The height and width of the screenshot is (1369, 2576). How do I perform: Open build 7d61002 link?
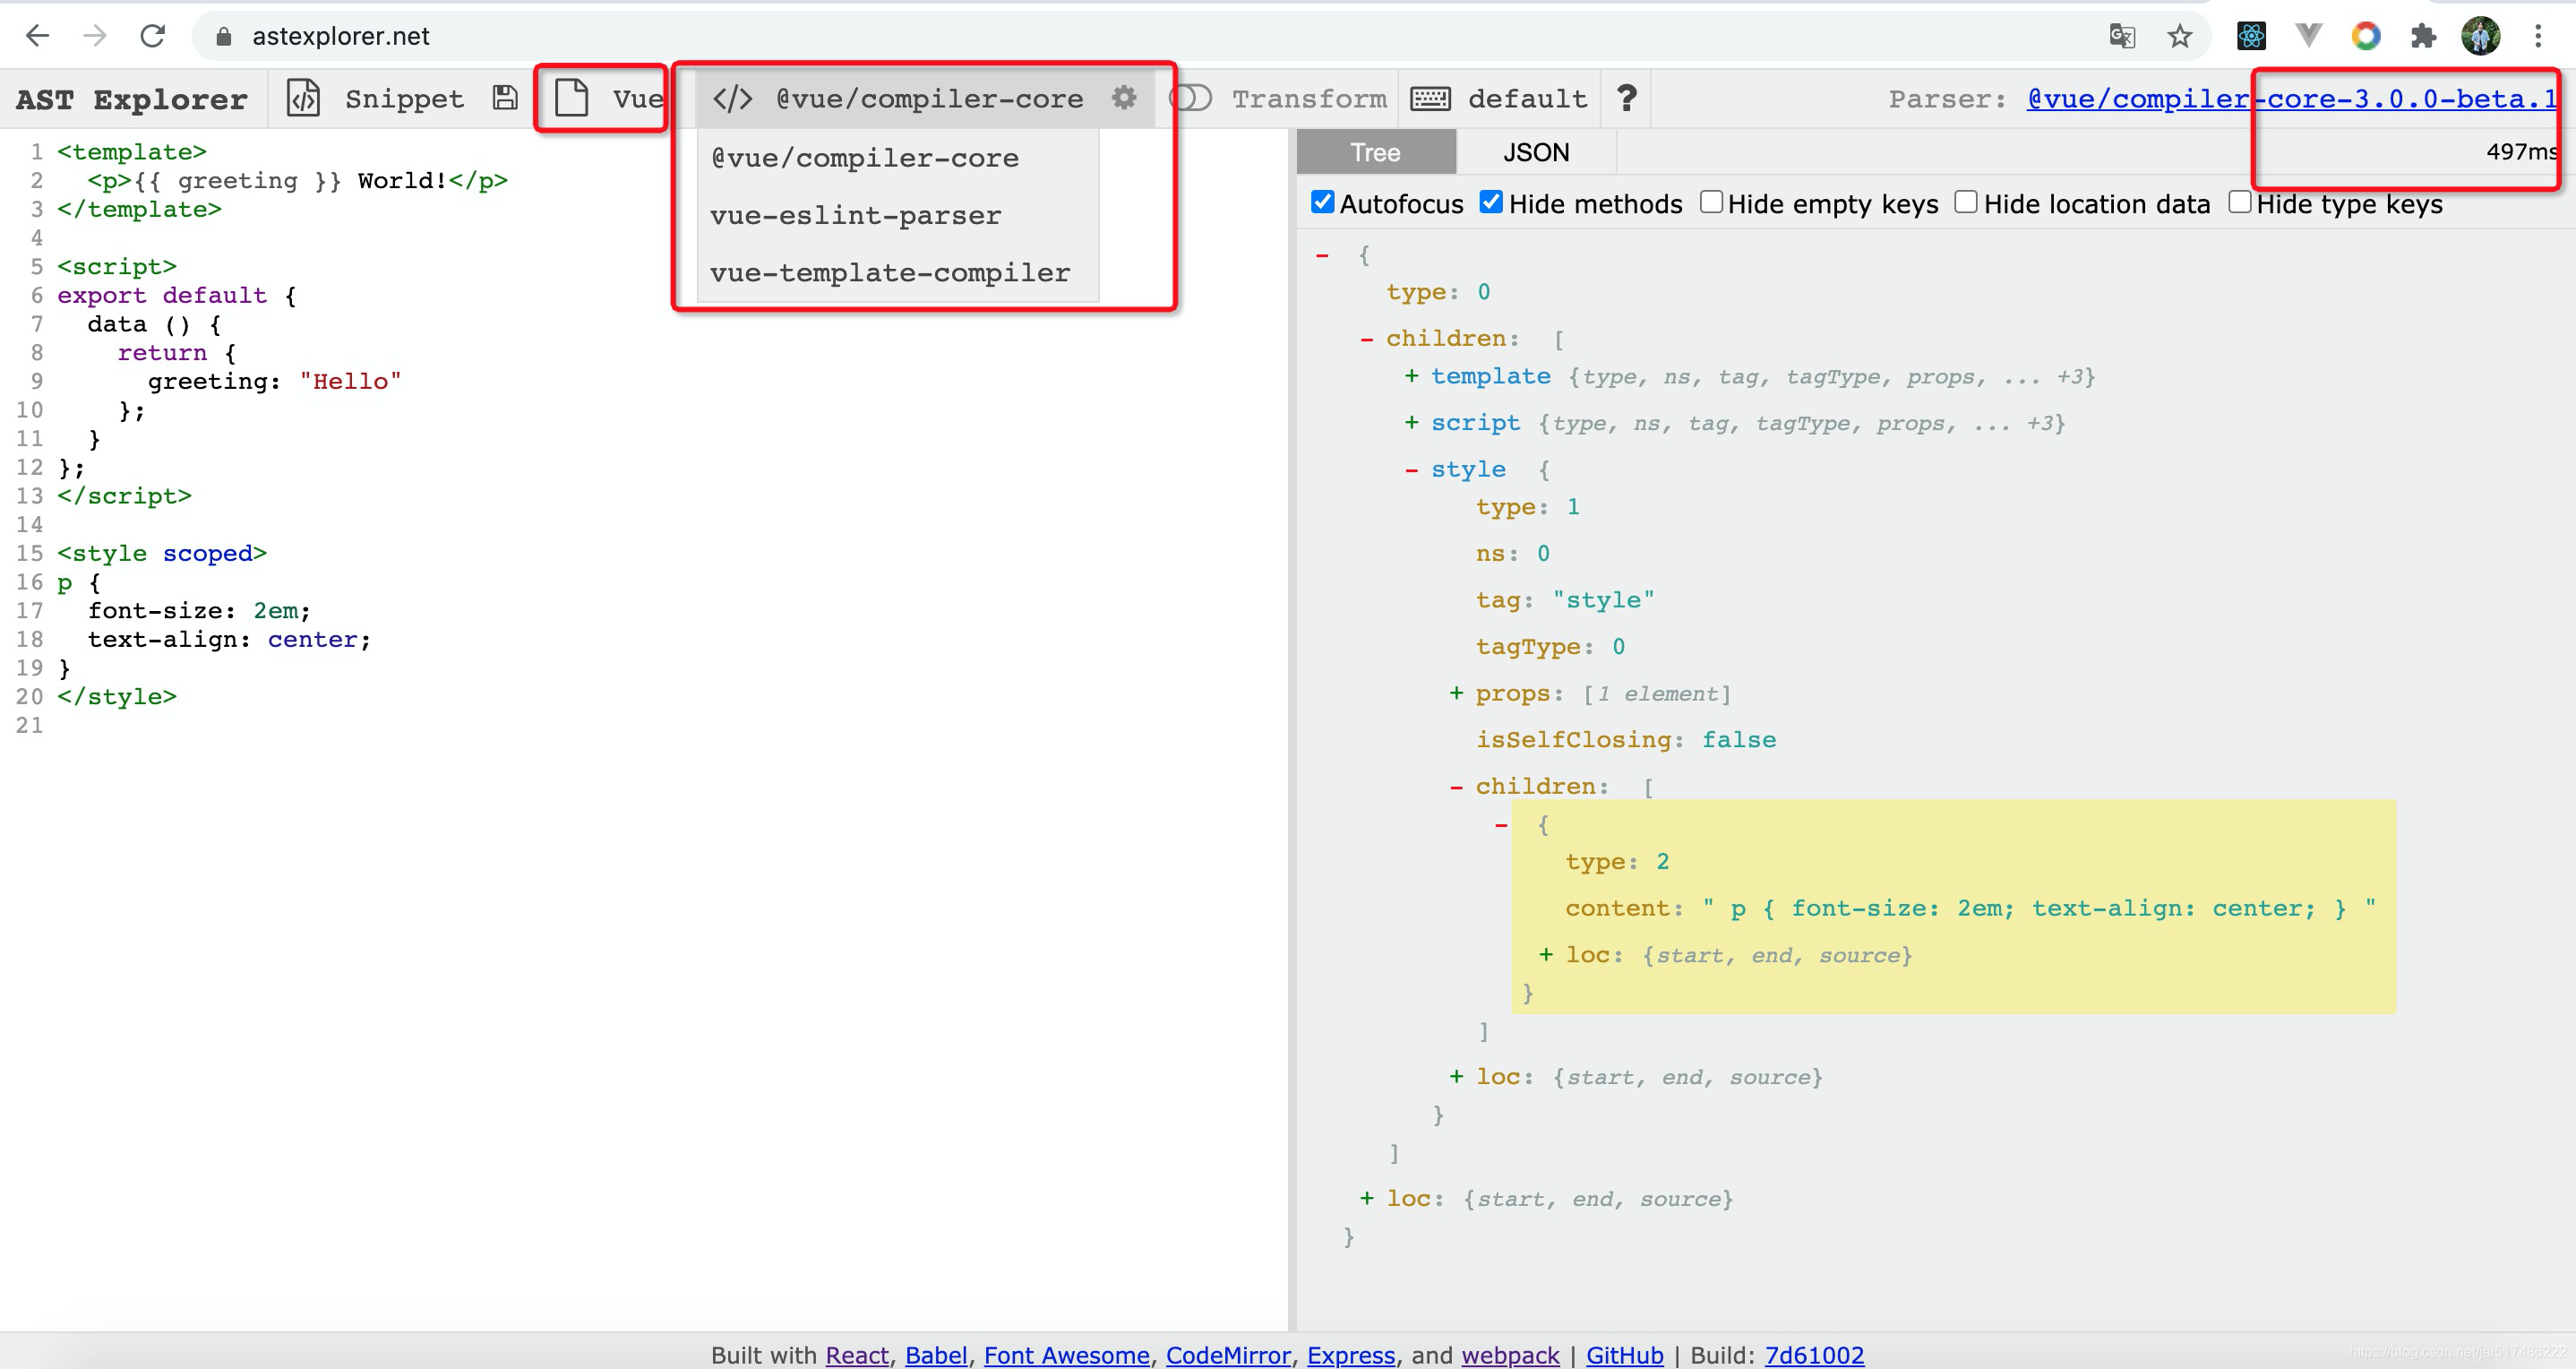(x=1814, y=1354)
